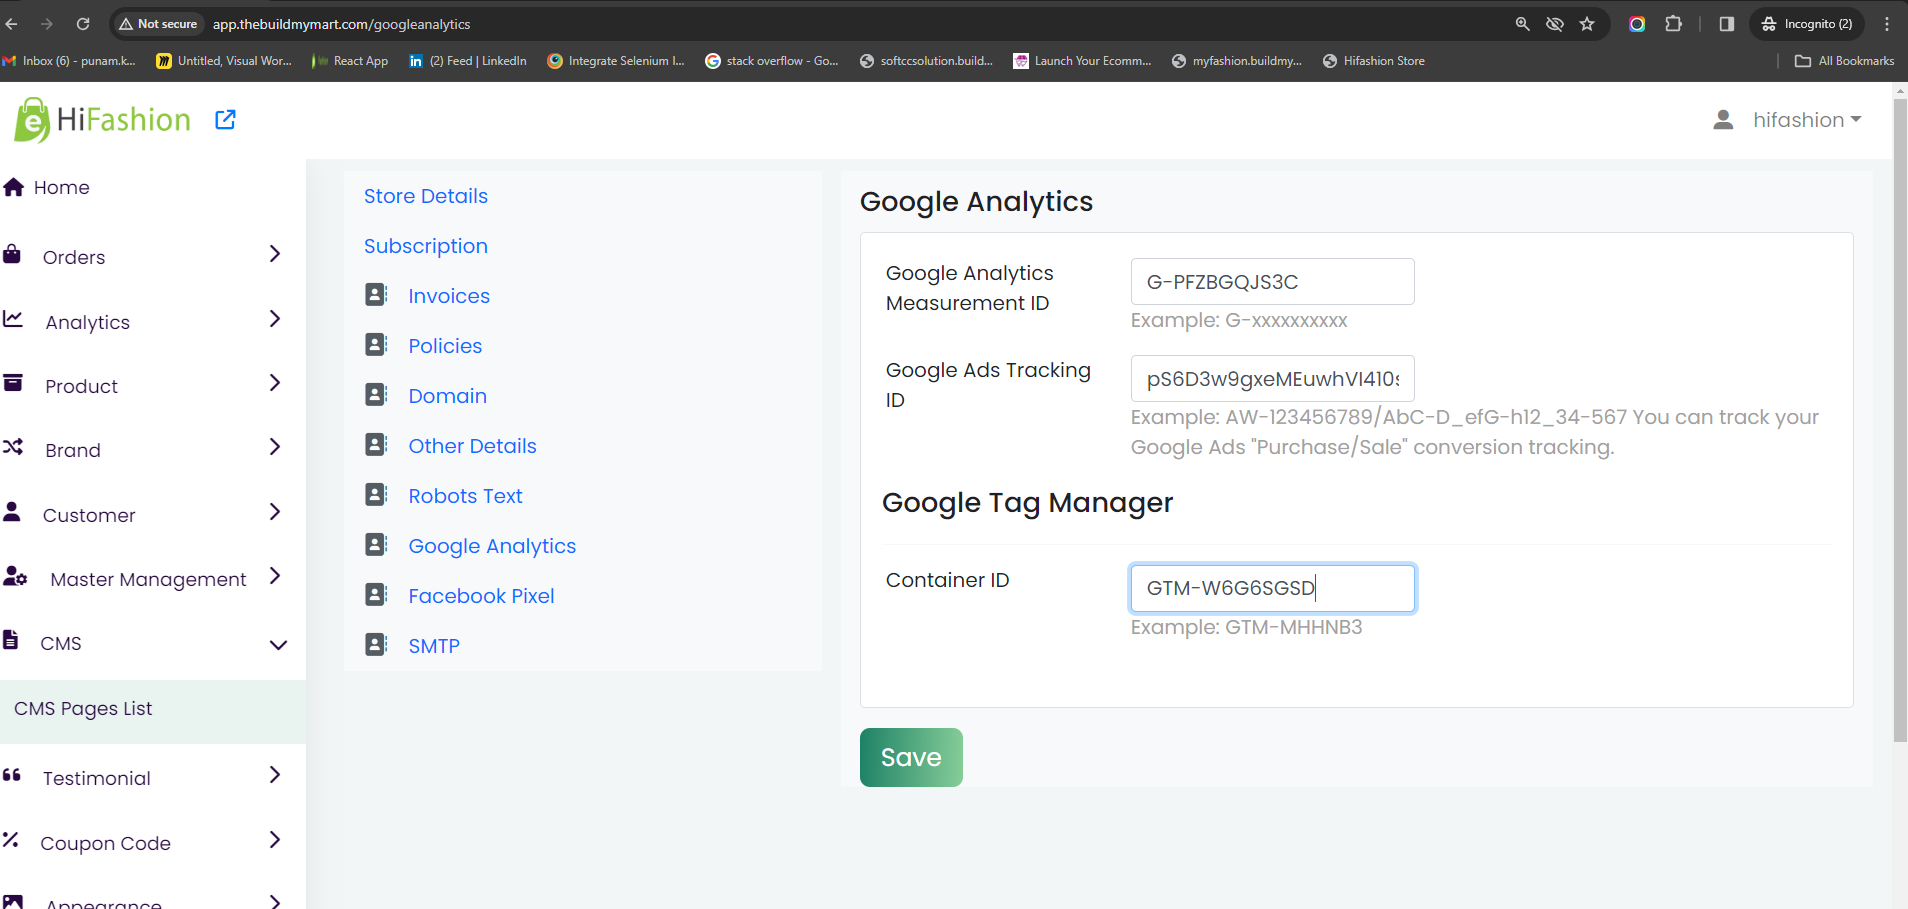Click the icon beside SMTP
1908x909 pixels.
[x=376, y=644]
